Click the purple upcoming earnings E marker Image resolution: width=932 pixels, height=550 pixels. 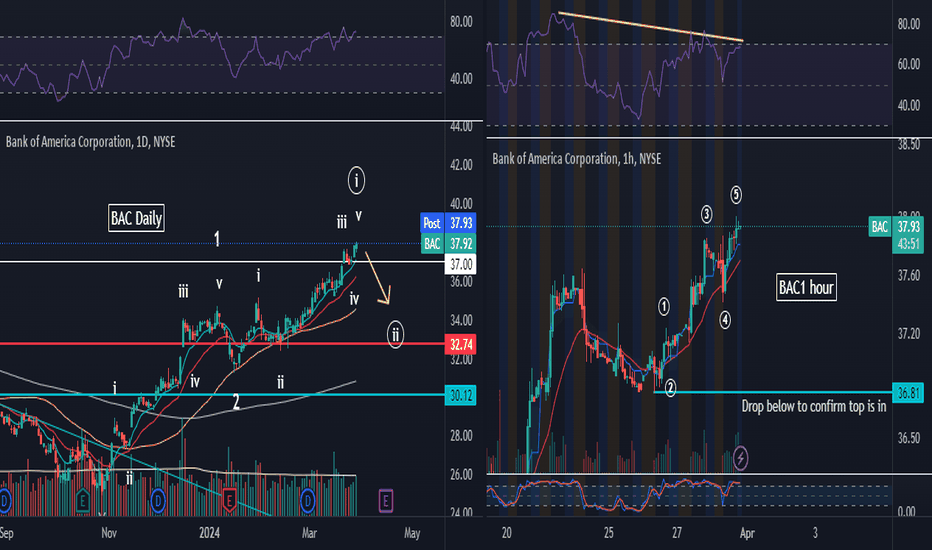point(385,501)
